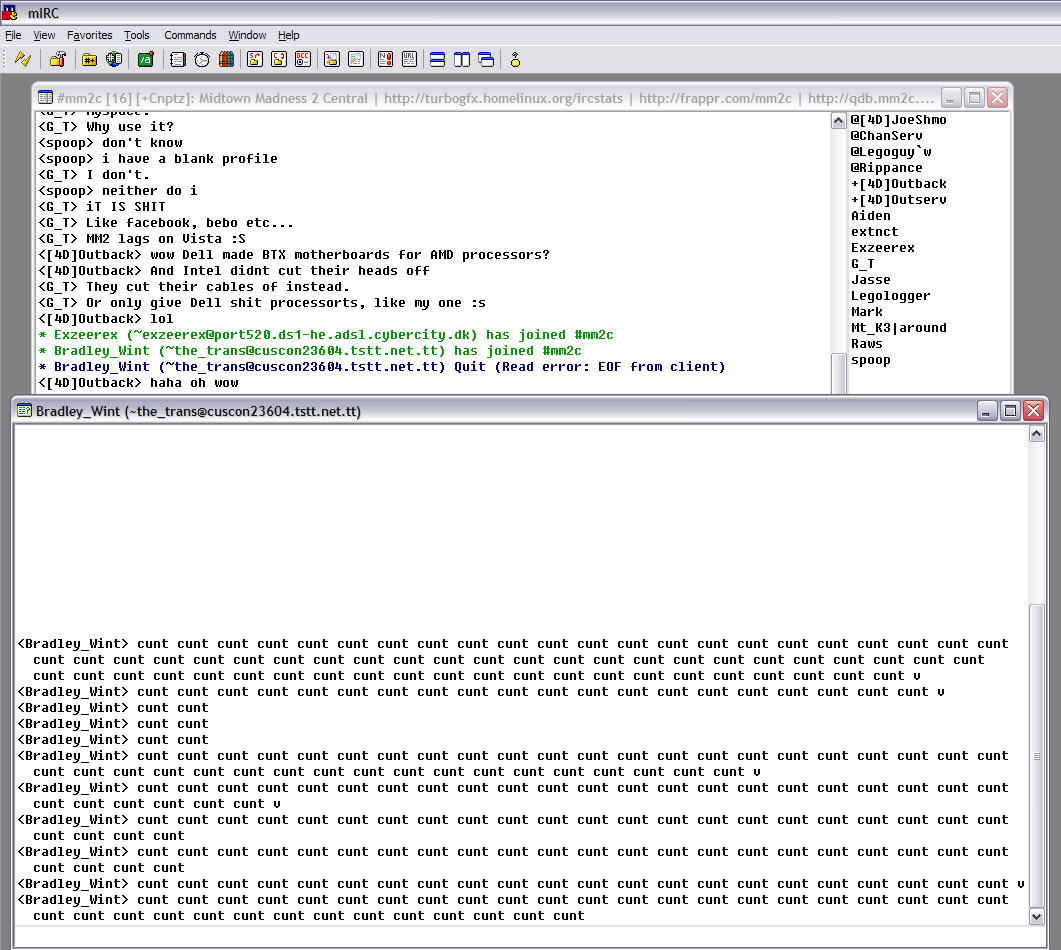Open the URL list toolbar icon
This screenshot has width=1061, height=950.
point(409,60)
